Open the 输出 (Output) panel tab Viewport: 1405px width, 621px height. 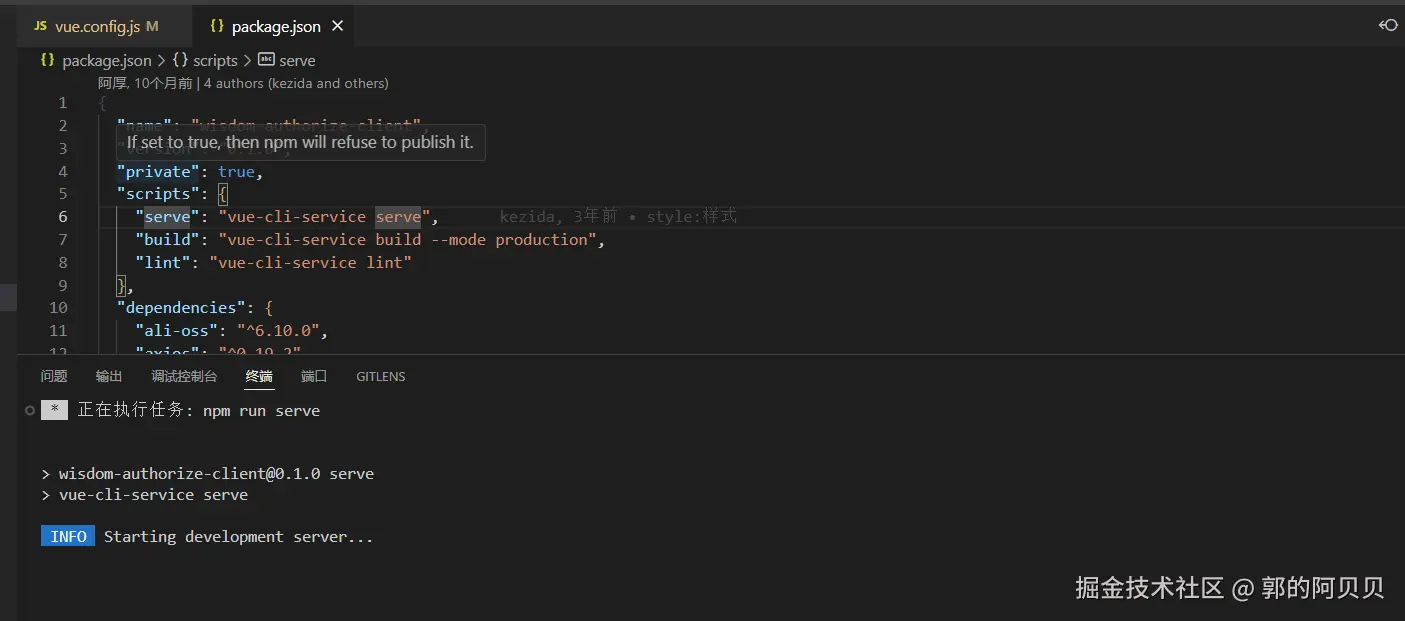(109, 376)
